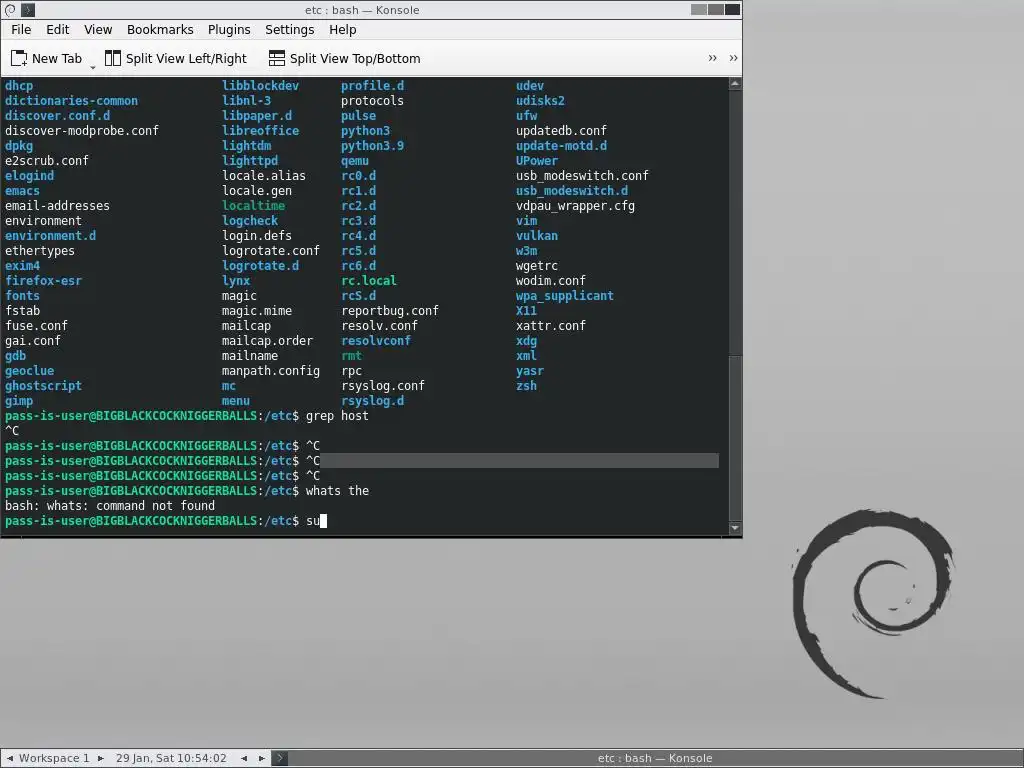Viewport: 1024px width, 768px height.
Task: Click the terminal vertical scrollbar thumb
Action: (x=735, y=438)
